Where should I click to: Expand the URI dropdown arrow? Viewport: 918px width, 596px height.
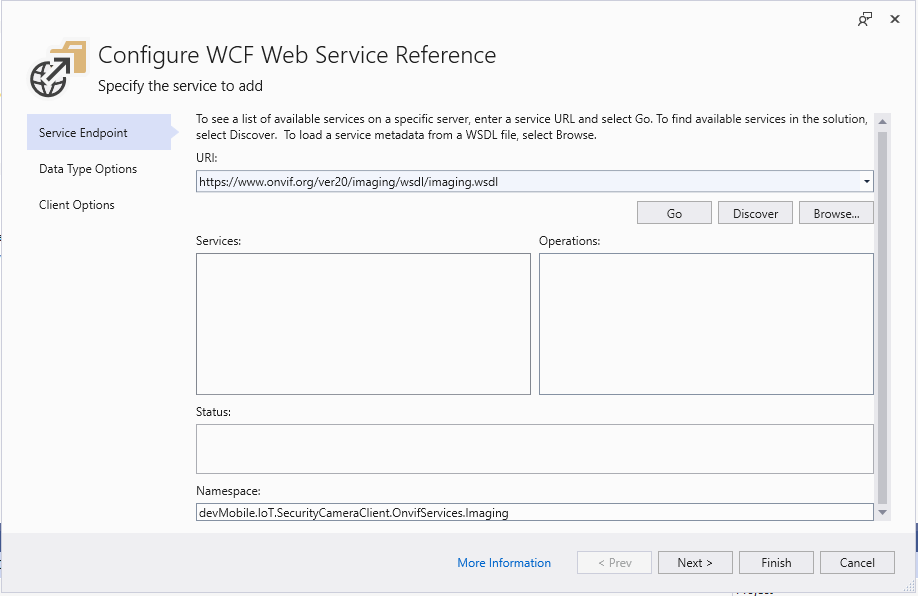pyautogui.click(x=865, y=182)
